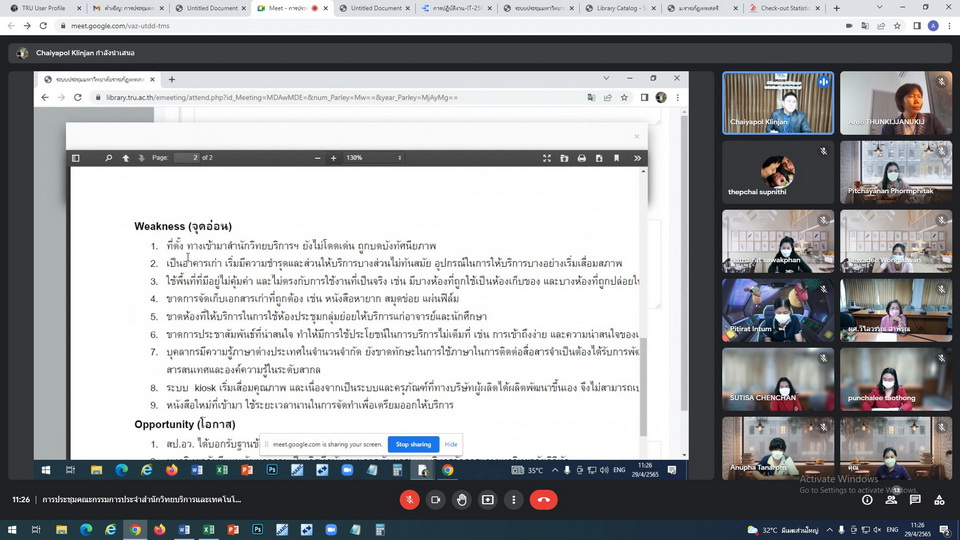The width and height of the screenshot is (960, 540).
Task: Select SUTISA CHENCHAN video tile
Action: (778, 379)
